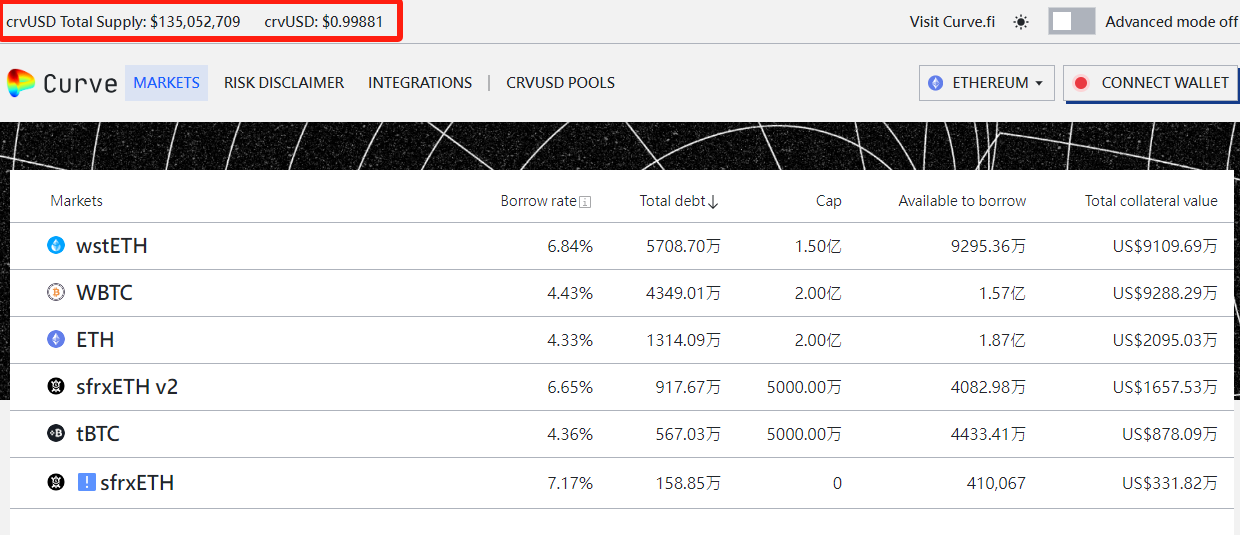Screen dimensions: 1240x535
Task: Click the 567.03万 total debt value
Action: (x=688, y=434)
